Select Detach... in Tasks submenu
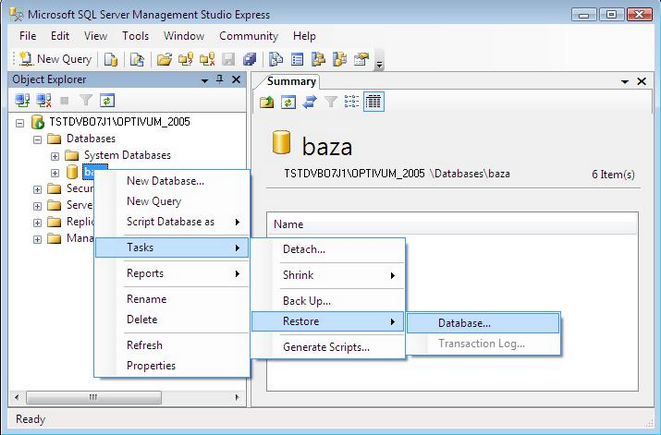Image resolution: width=661 pixels, height=435 pixels. (328, 249)
